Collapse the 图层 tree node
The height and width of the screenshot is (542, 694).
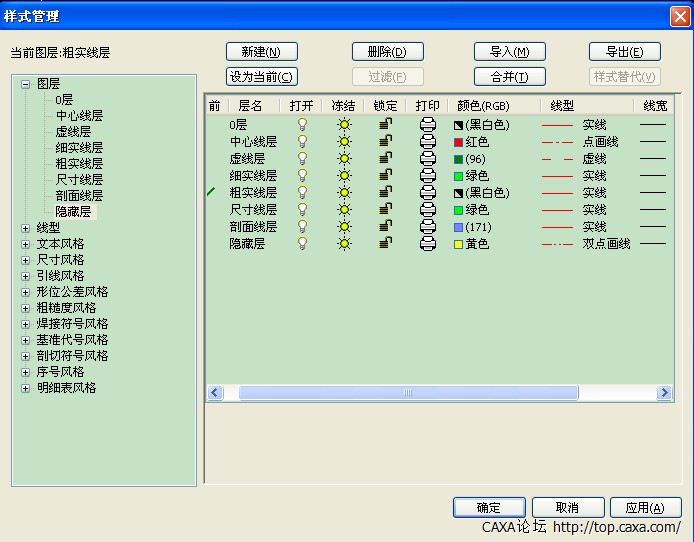[x=26, y=84]
